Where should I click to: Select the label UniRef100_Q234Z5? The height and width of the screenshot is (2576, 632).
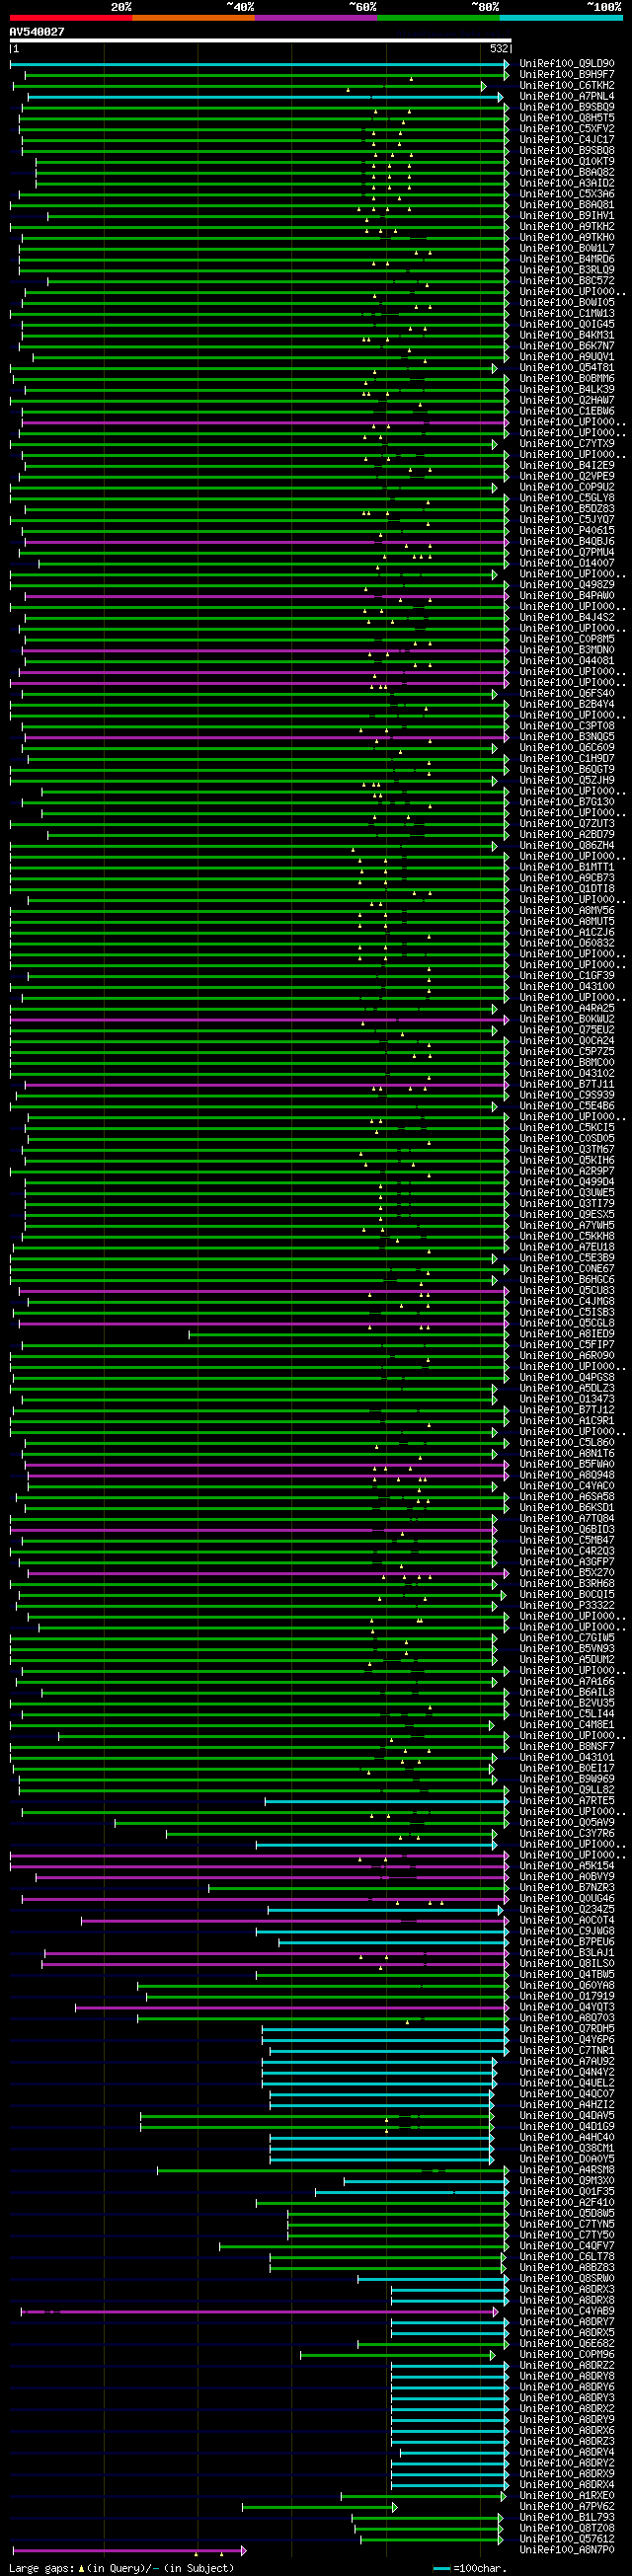(x=567, y=1910)
